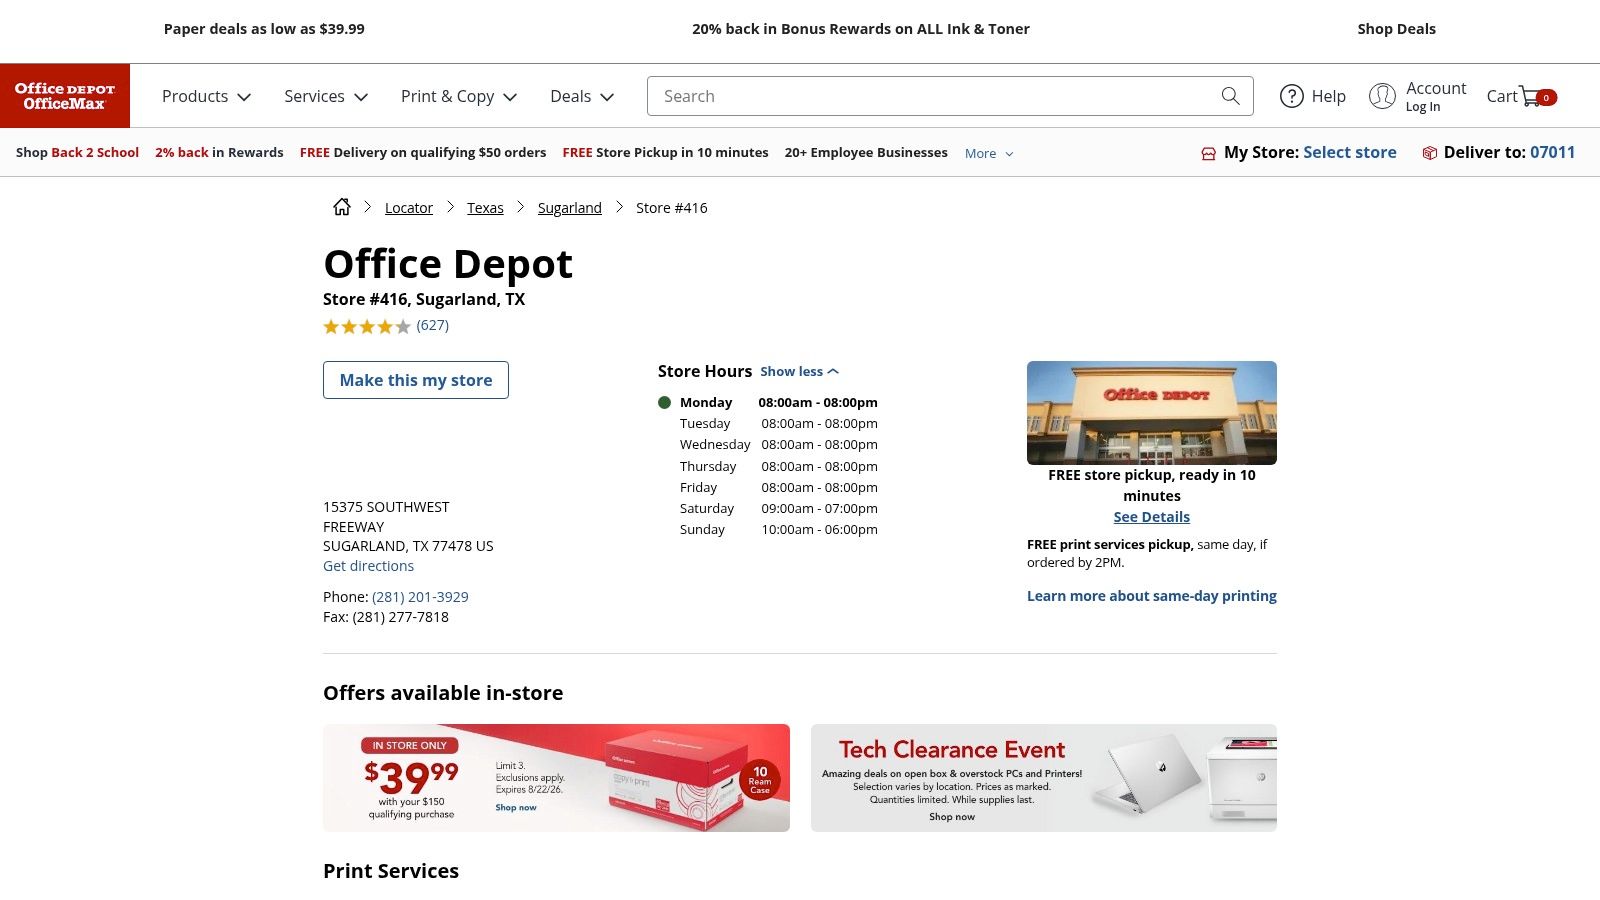This screenshot has height=900, width=1600.
Task: Click Store #416 breadcrumb text
Action: [672, 208]
